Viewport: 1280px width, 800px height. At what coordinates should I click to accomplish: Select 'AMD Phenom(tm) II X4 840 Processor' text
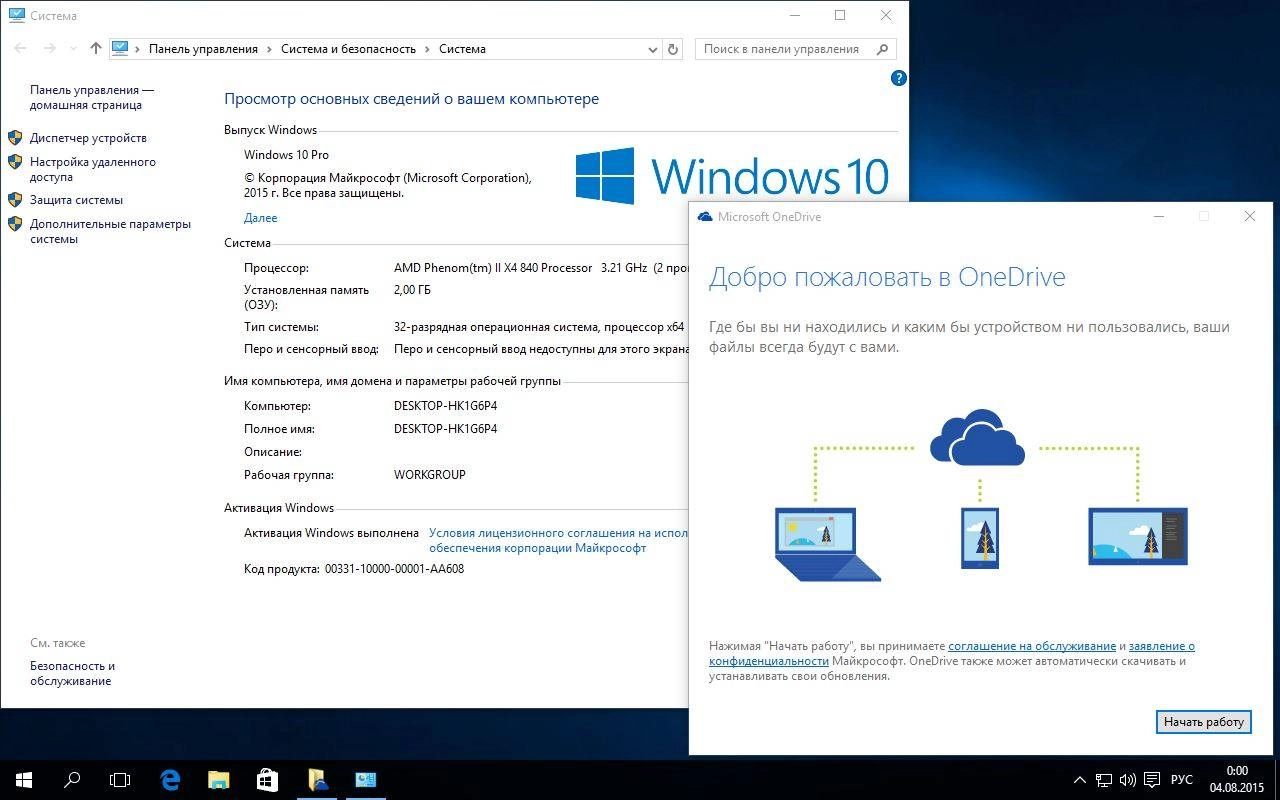click(493, 268)
